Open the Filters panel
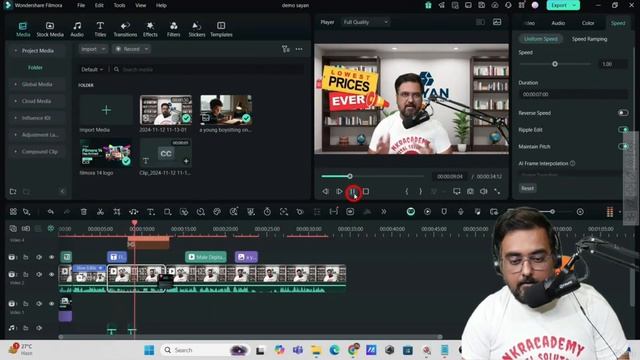The height and width of the screenshot is (360, 640). [x=173, y=29]
